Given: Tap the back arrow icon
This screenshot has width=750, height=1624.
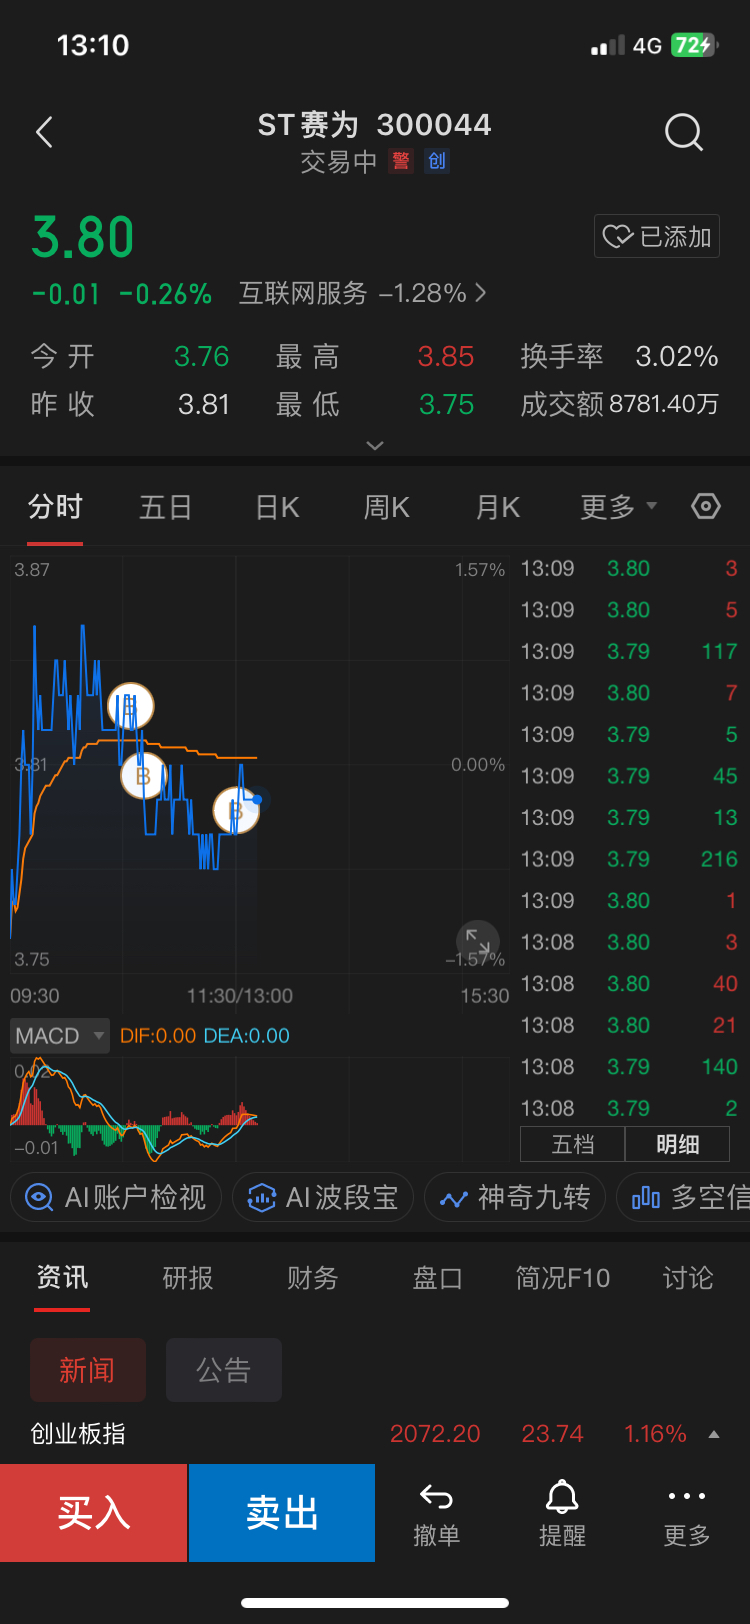Looking at the screenshot, I should point(44,132).
